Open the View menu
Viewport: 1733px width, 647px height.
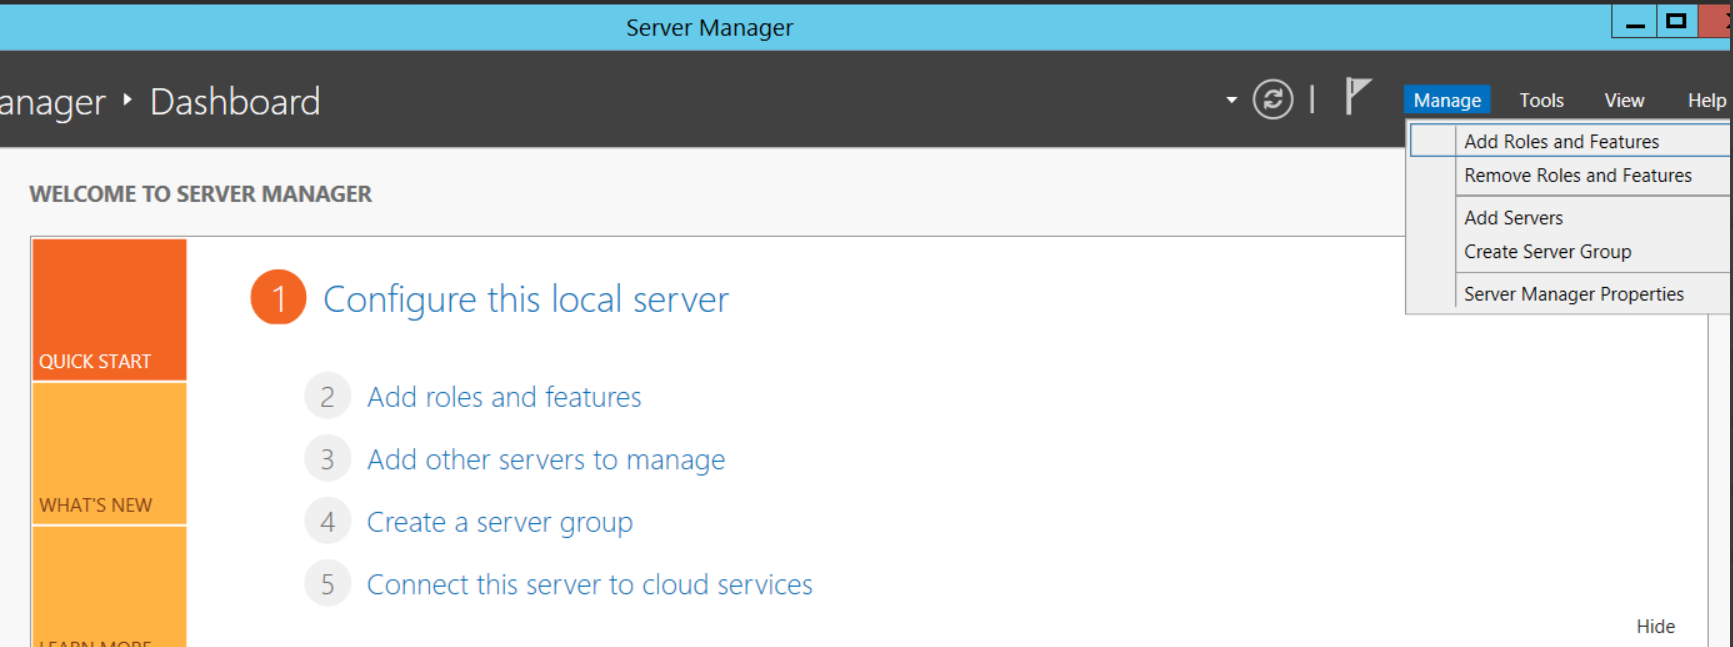tap(1624, 100)
